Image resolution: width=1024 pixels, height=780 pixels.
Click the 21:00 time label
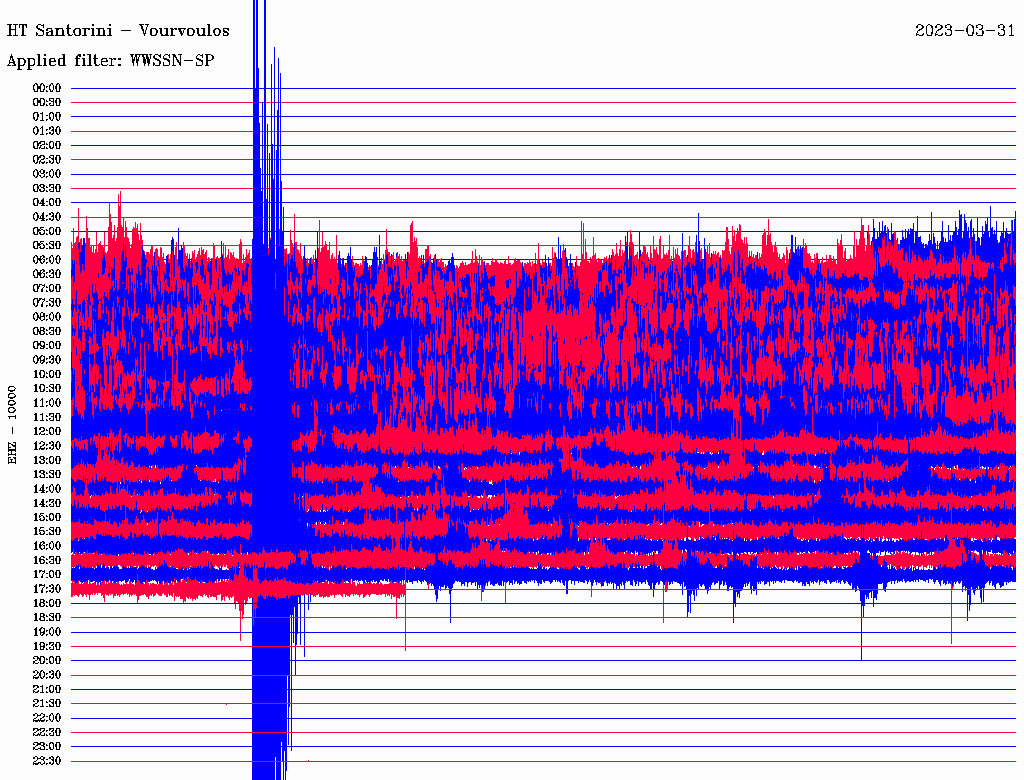pos(47,689)
